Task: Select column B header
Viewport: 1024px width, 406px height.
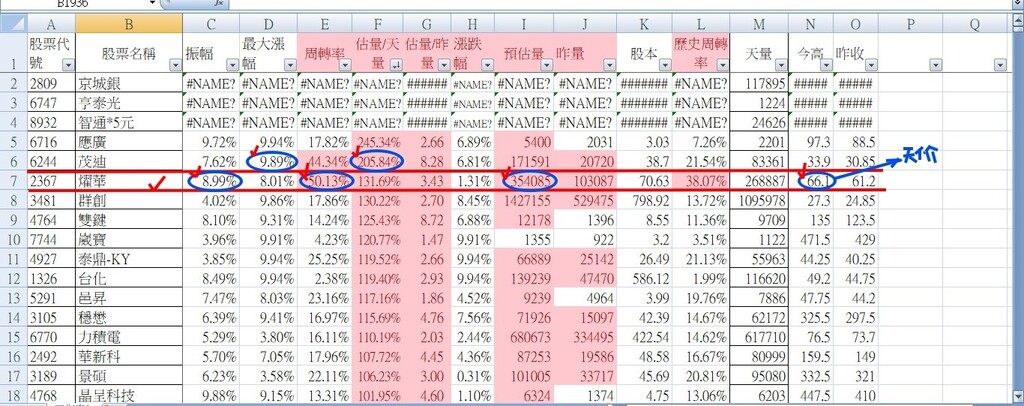Action: (x=128, y=22)
